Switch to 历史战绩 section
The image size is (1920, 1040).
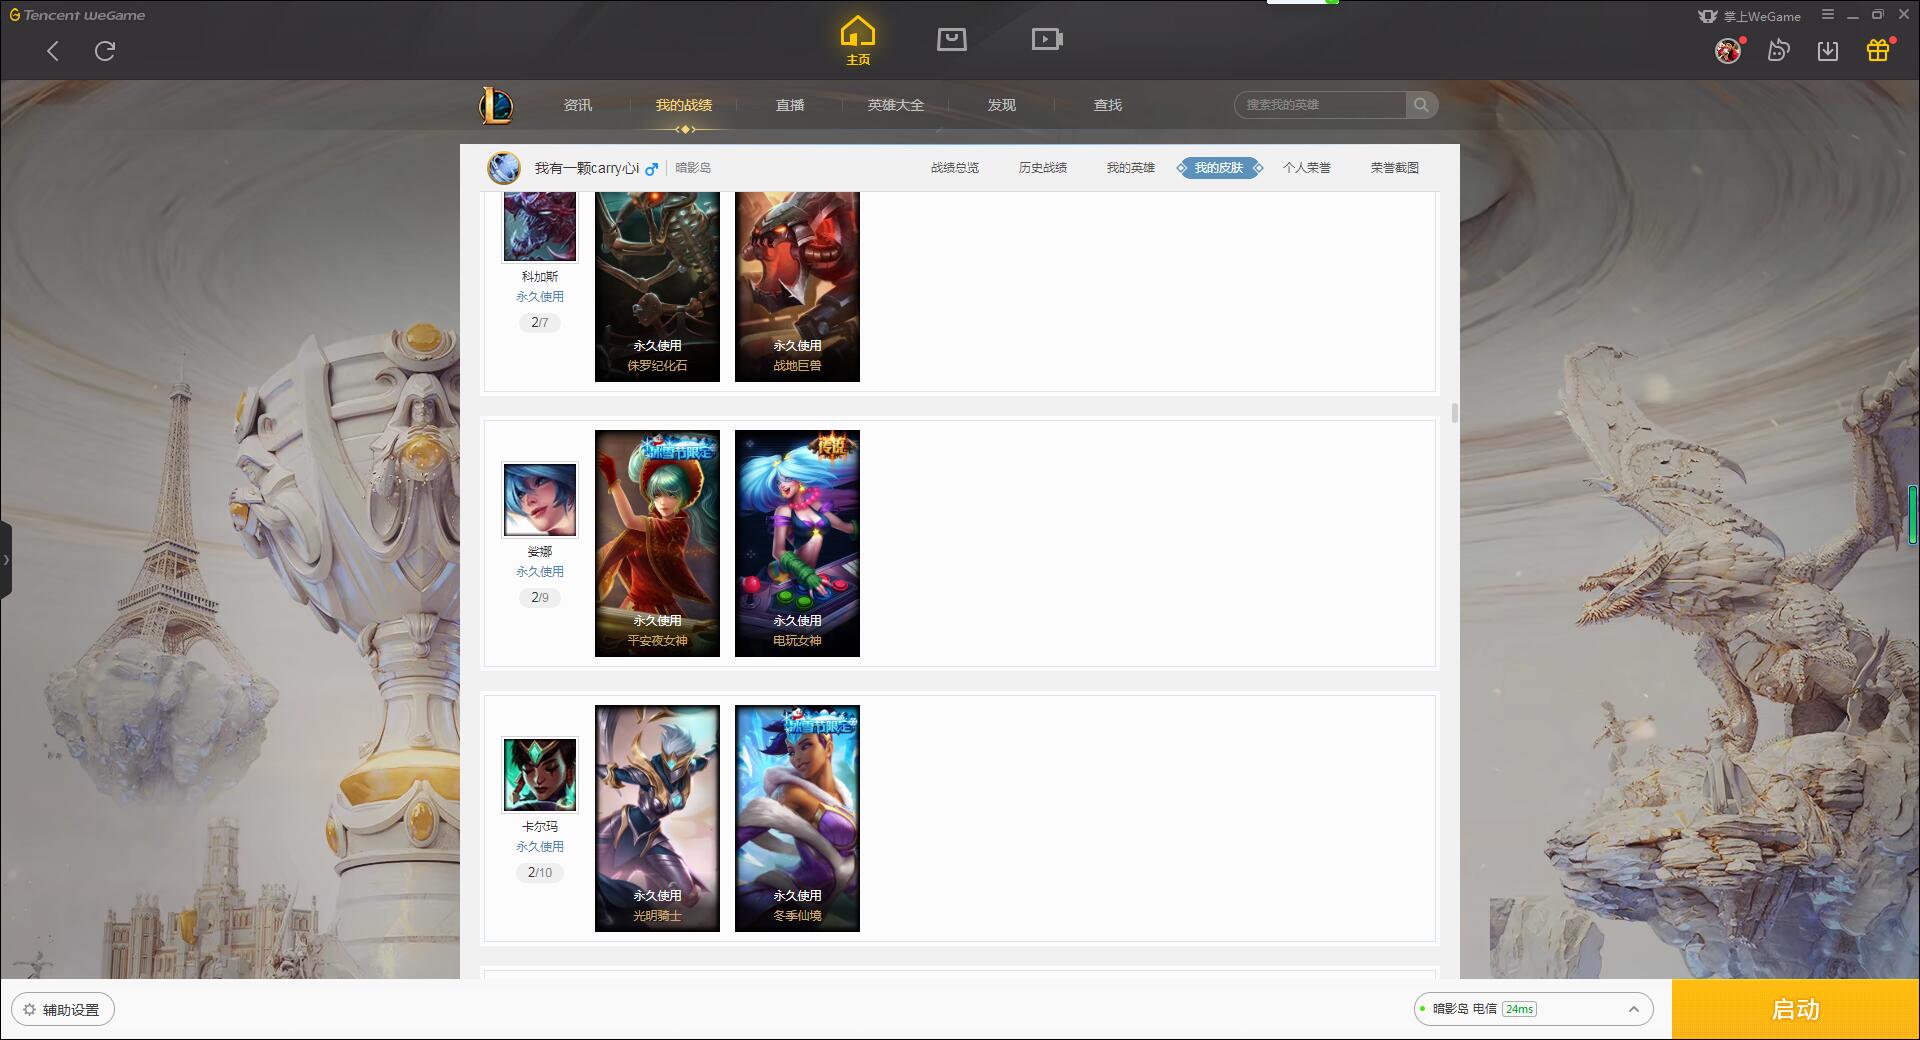click(1043, 168)
